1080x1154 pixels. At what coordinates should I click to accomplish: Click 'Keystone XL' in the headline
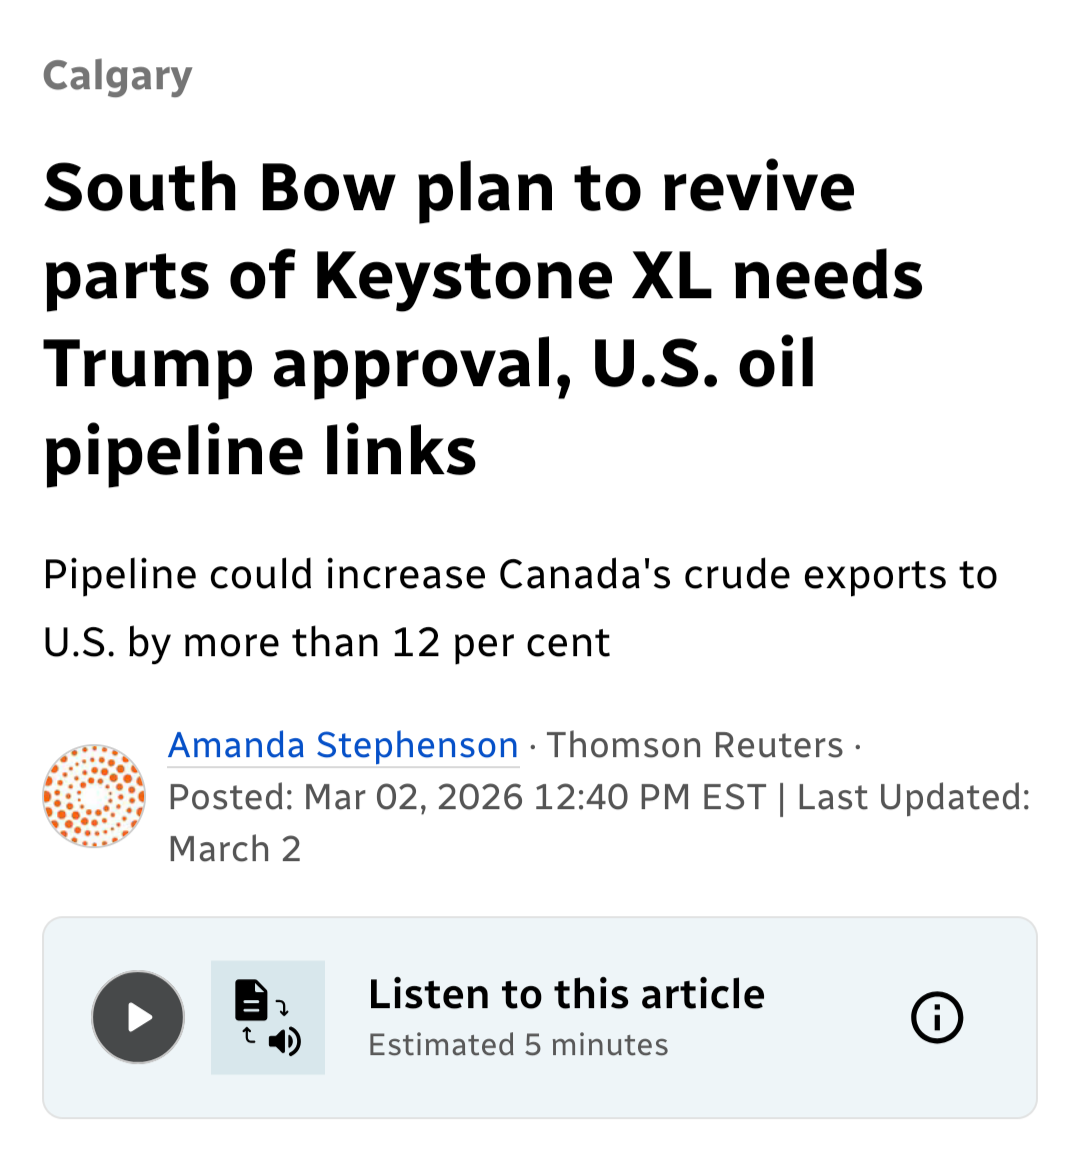point(513,276)
